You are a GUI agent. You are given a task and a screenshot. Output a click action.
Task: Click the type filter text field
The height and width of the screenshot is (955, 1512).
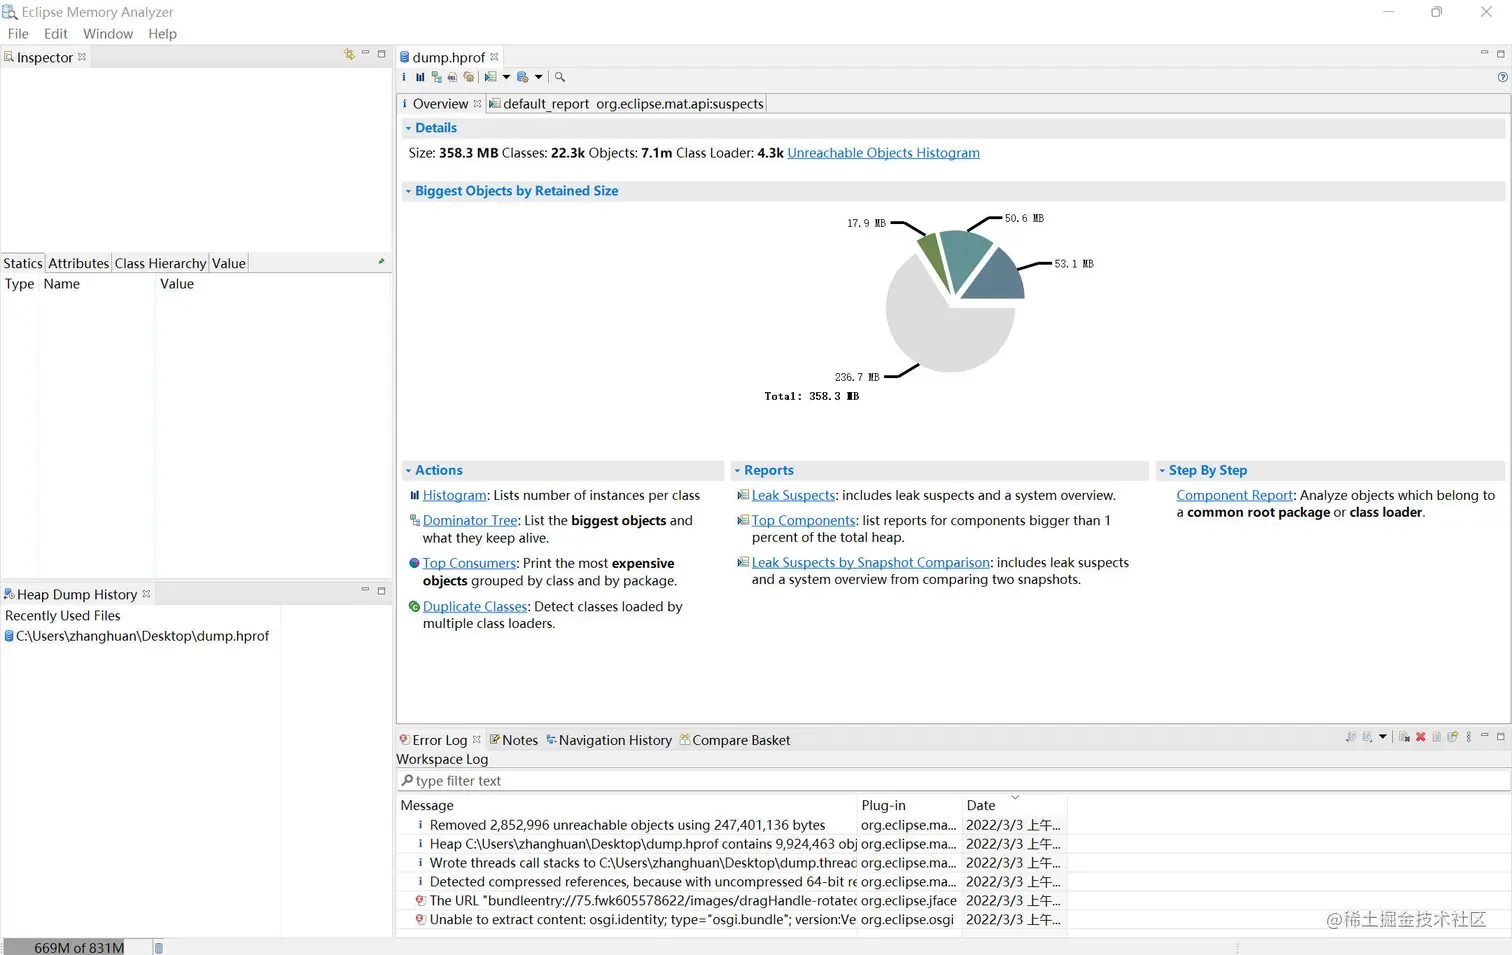click(x=953, y=781)
